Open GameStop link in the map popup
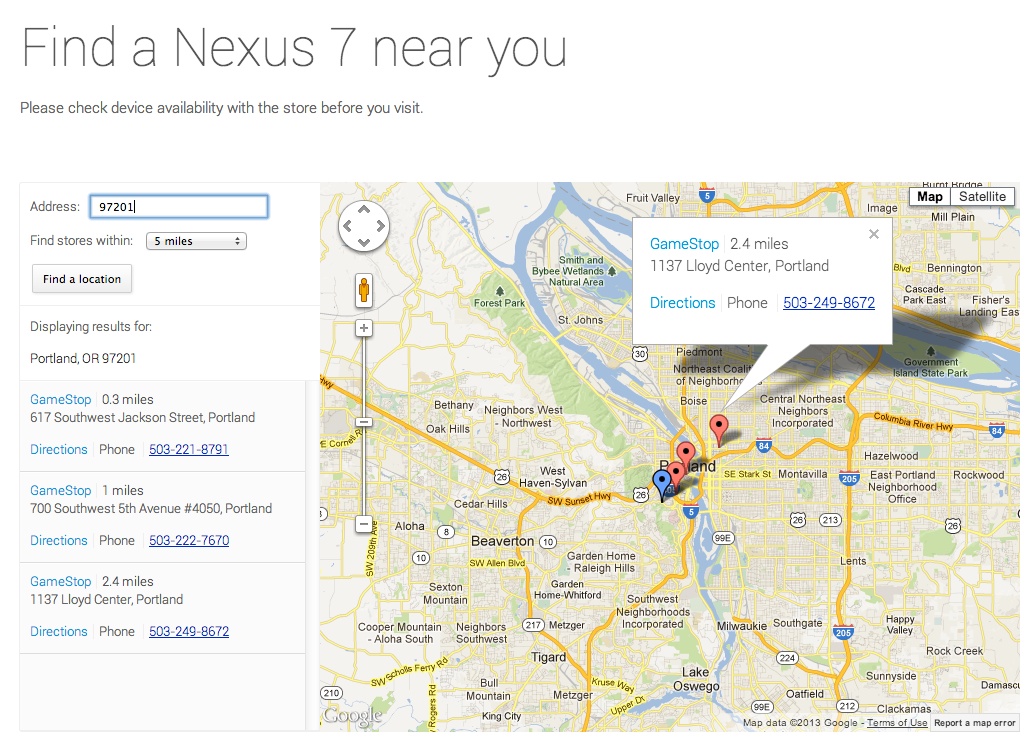This screenshot has width=1035, height=747. click(684, 244)
